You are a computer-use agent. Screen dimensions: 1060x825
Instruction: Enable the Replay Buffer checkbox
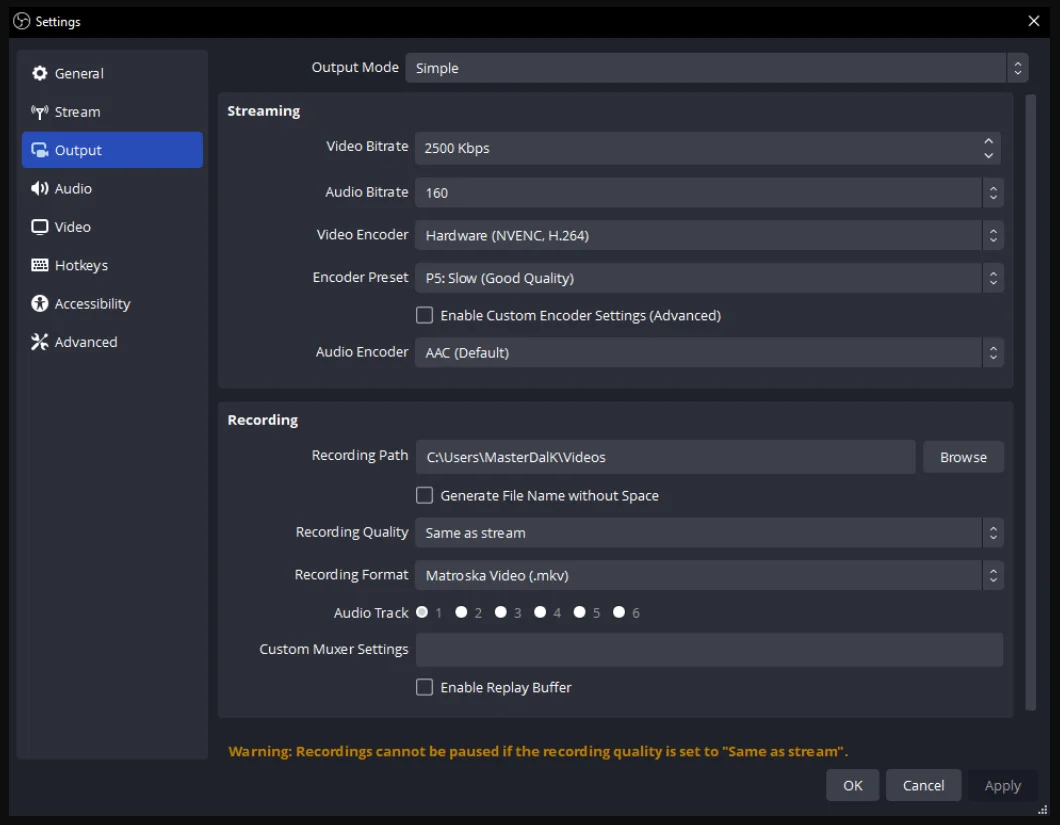(425, 688)
